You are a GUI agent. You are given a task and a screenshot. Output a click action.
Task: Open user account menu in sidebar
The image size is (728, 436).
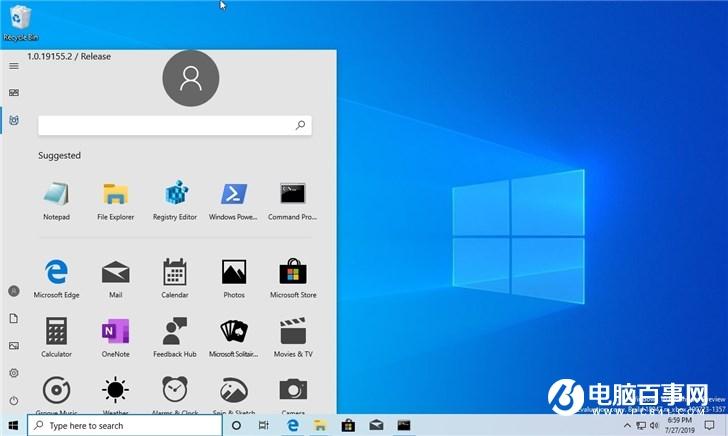point(14,291)
